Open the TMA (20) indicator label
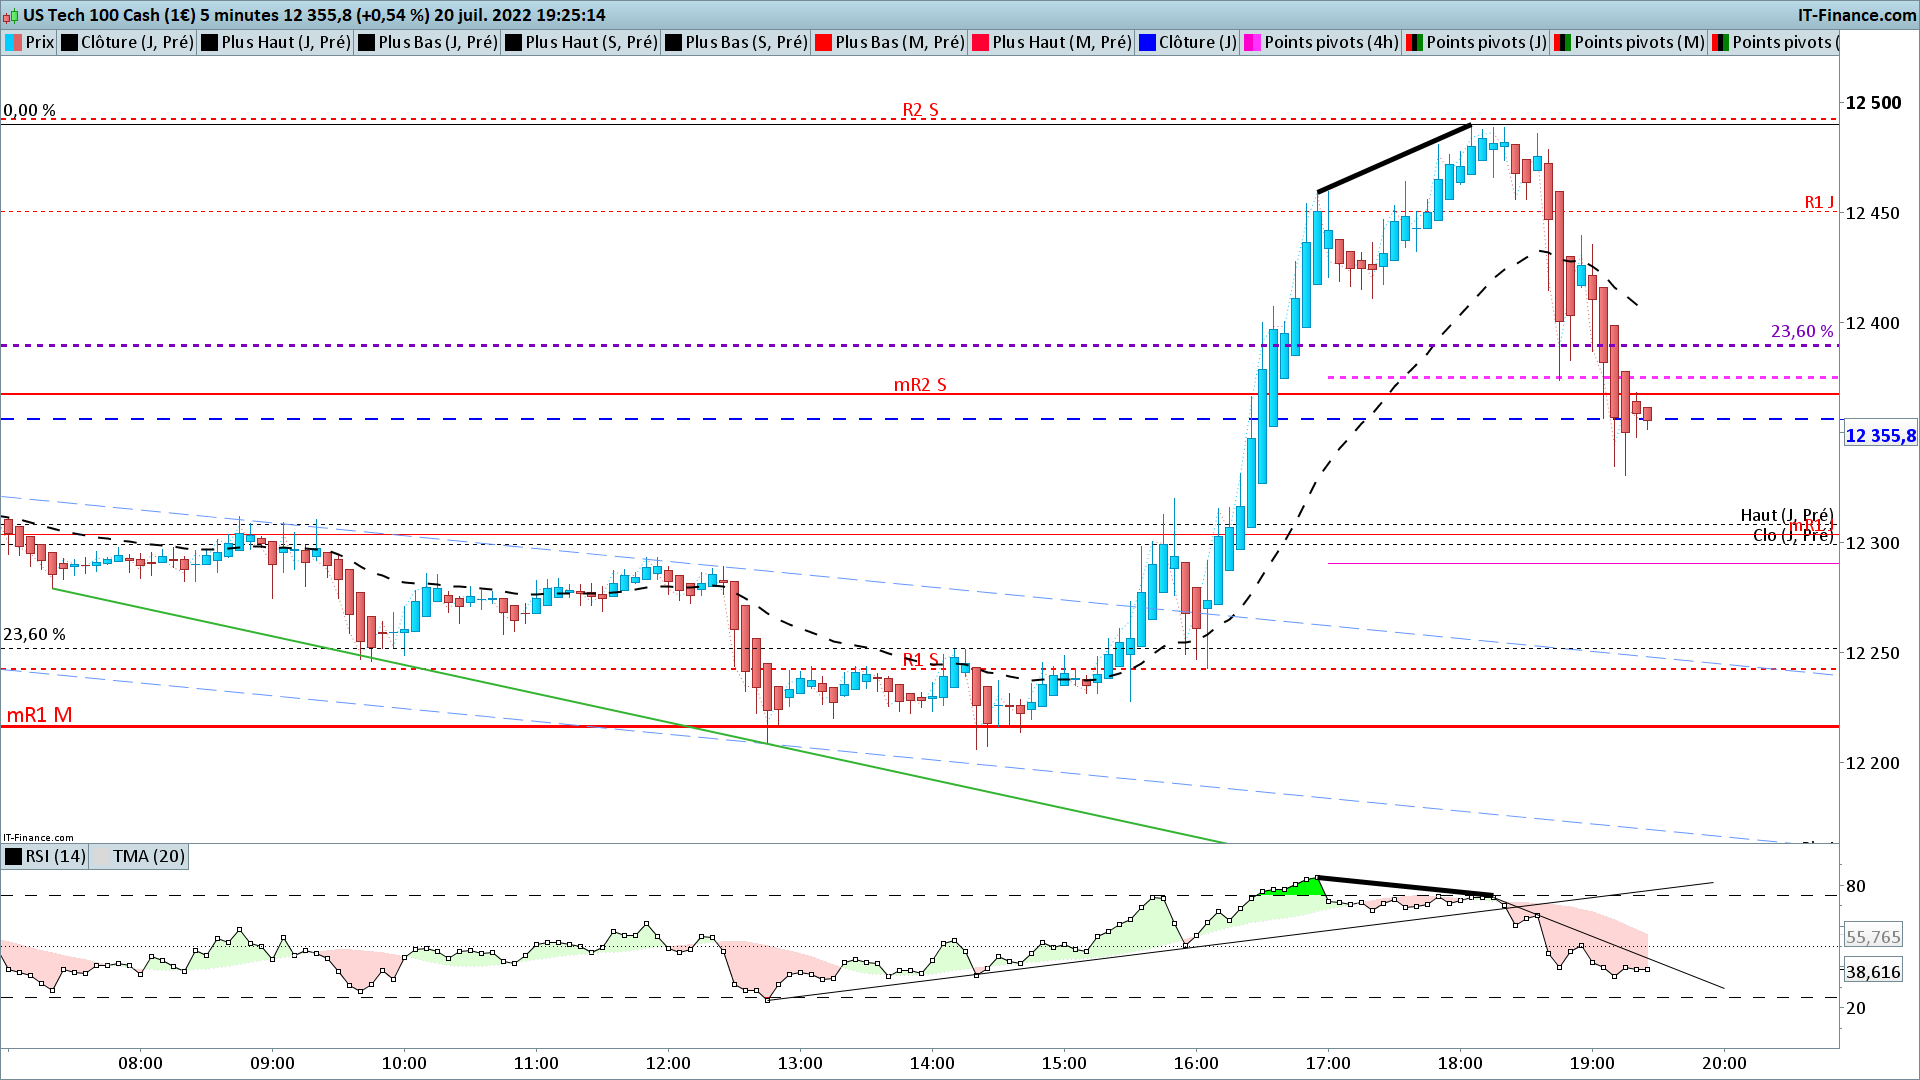Image resolution: width=1920 pixels, height=1080 pixels. point(148,856)
